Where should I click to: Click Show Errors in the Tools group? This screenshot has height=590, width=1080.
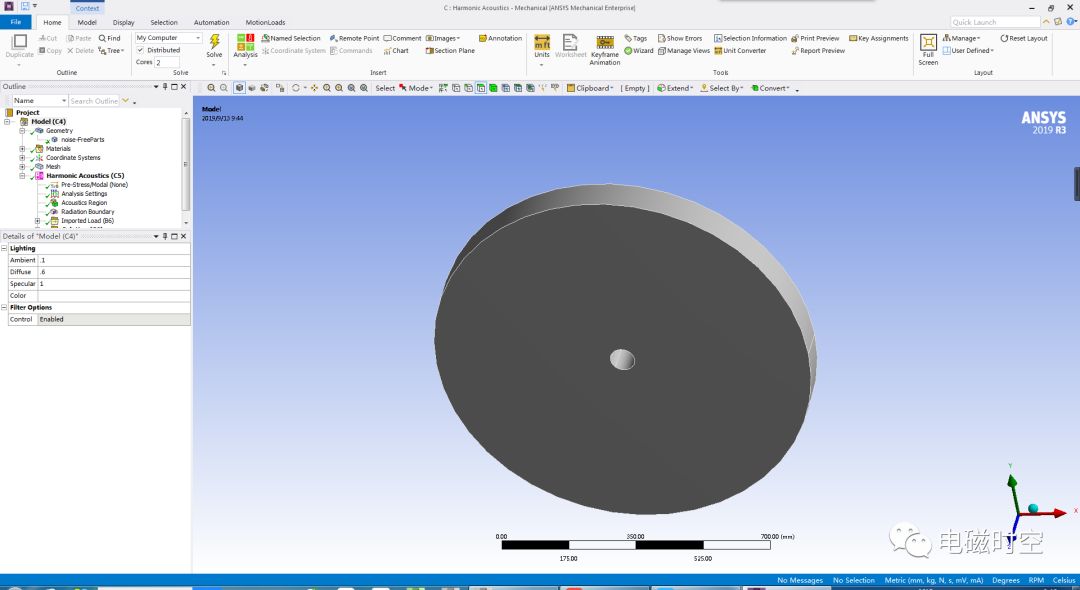[680, 37]
